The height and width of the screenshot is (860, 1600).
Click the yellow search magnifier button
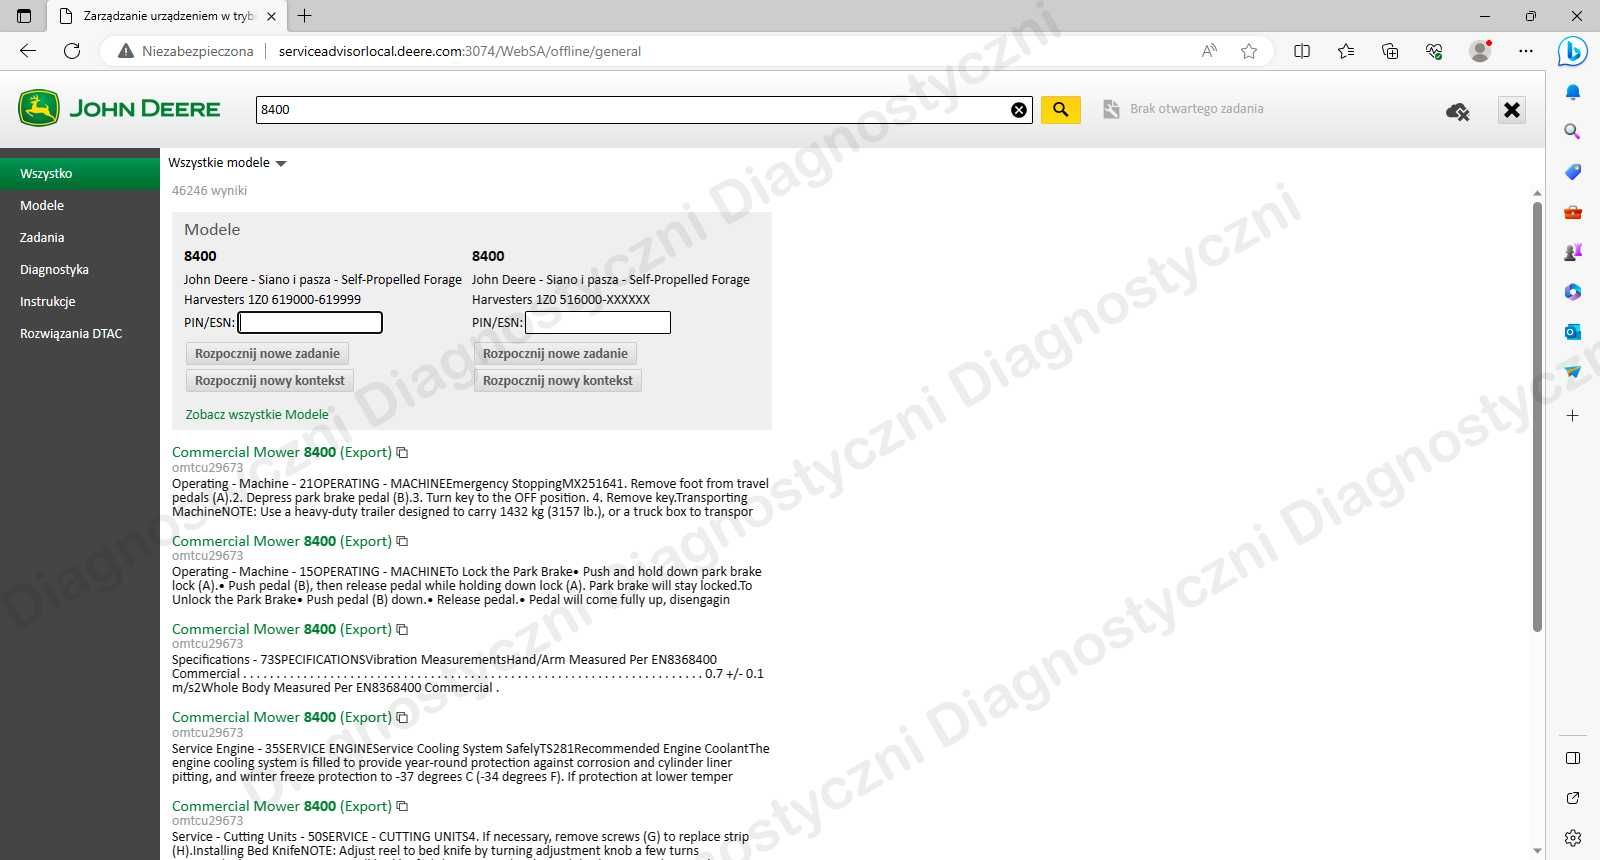pos(1060,109)
